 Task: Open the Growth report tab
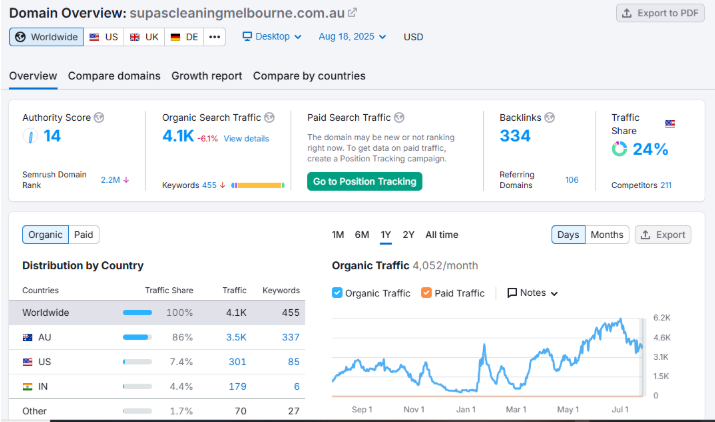click(x=206, y=76)
